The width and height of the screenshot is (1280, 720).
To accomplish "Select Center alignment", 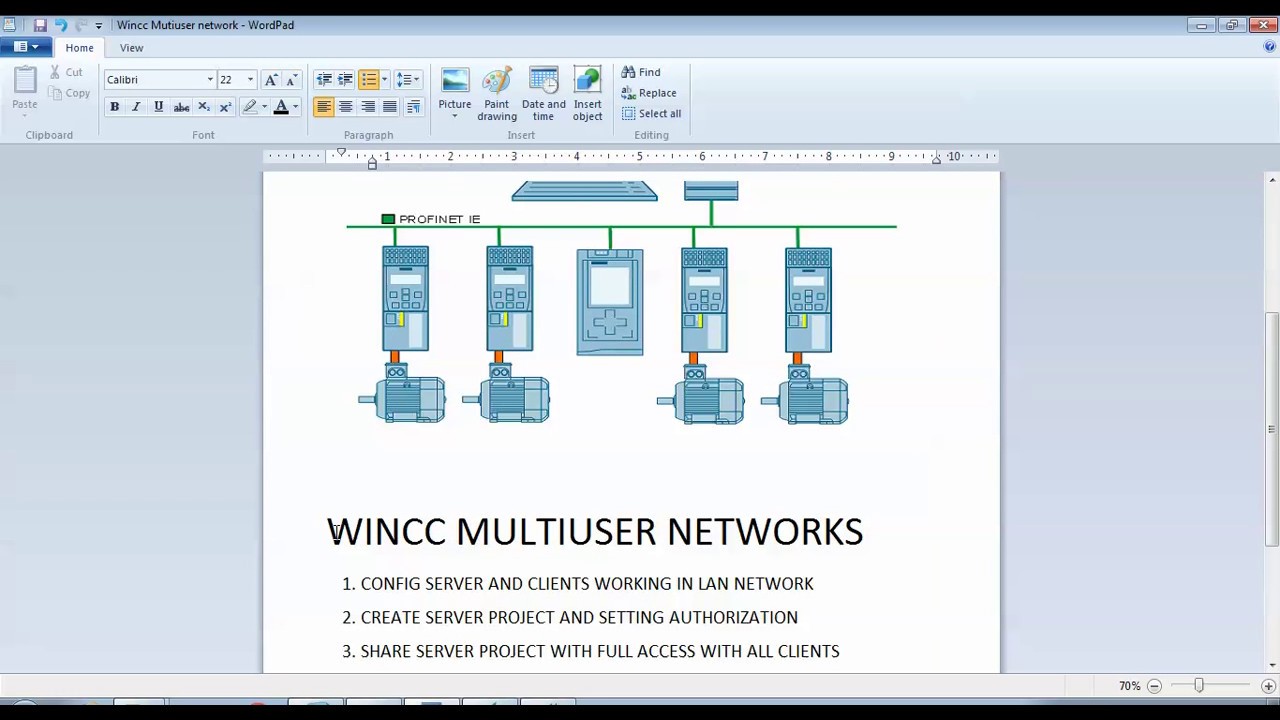I will pyautogui.click(x=346, y=107).
